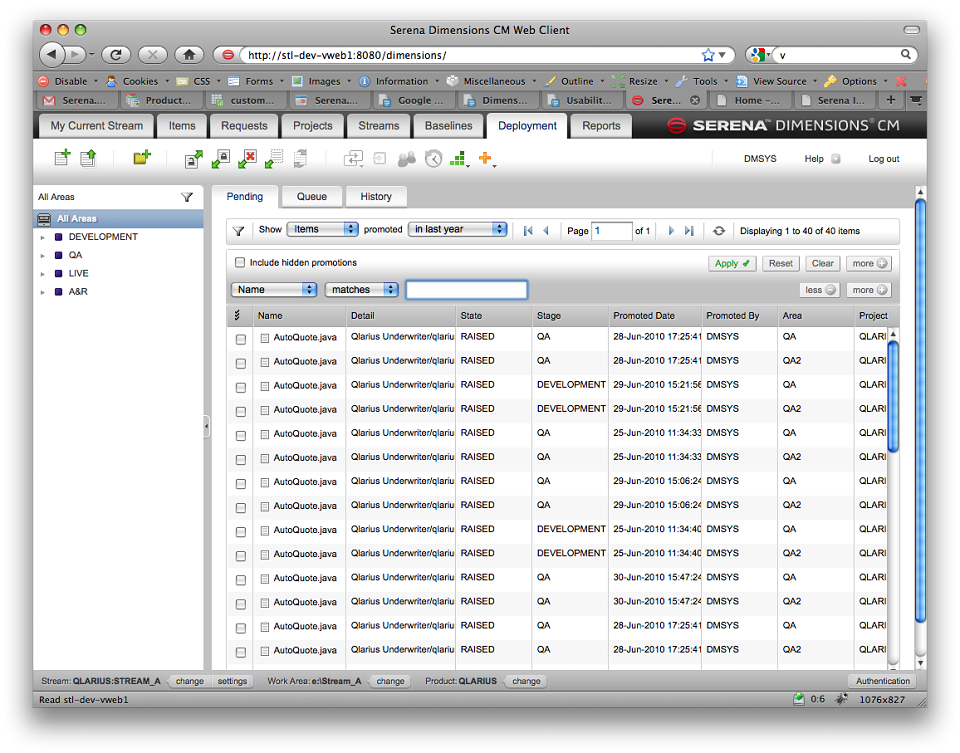960x753 pixels.
Task: Click the refresh icon next to page navigation
Action: point(719,231)
